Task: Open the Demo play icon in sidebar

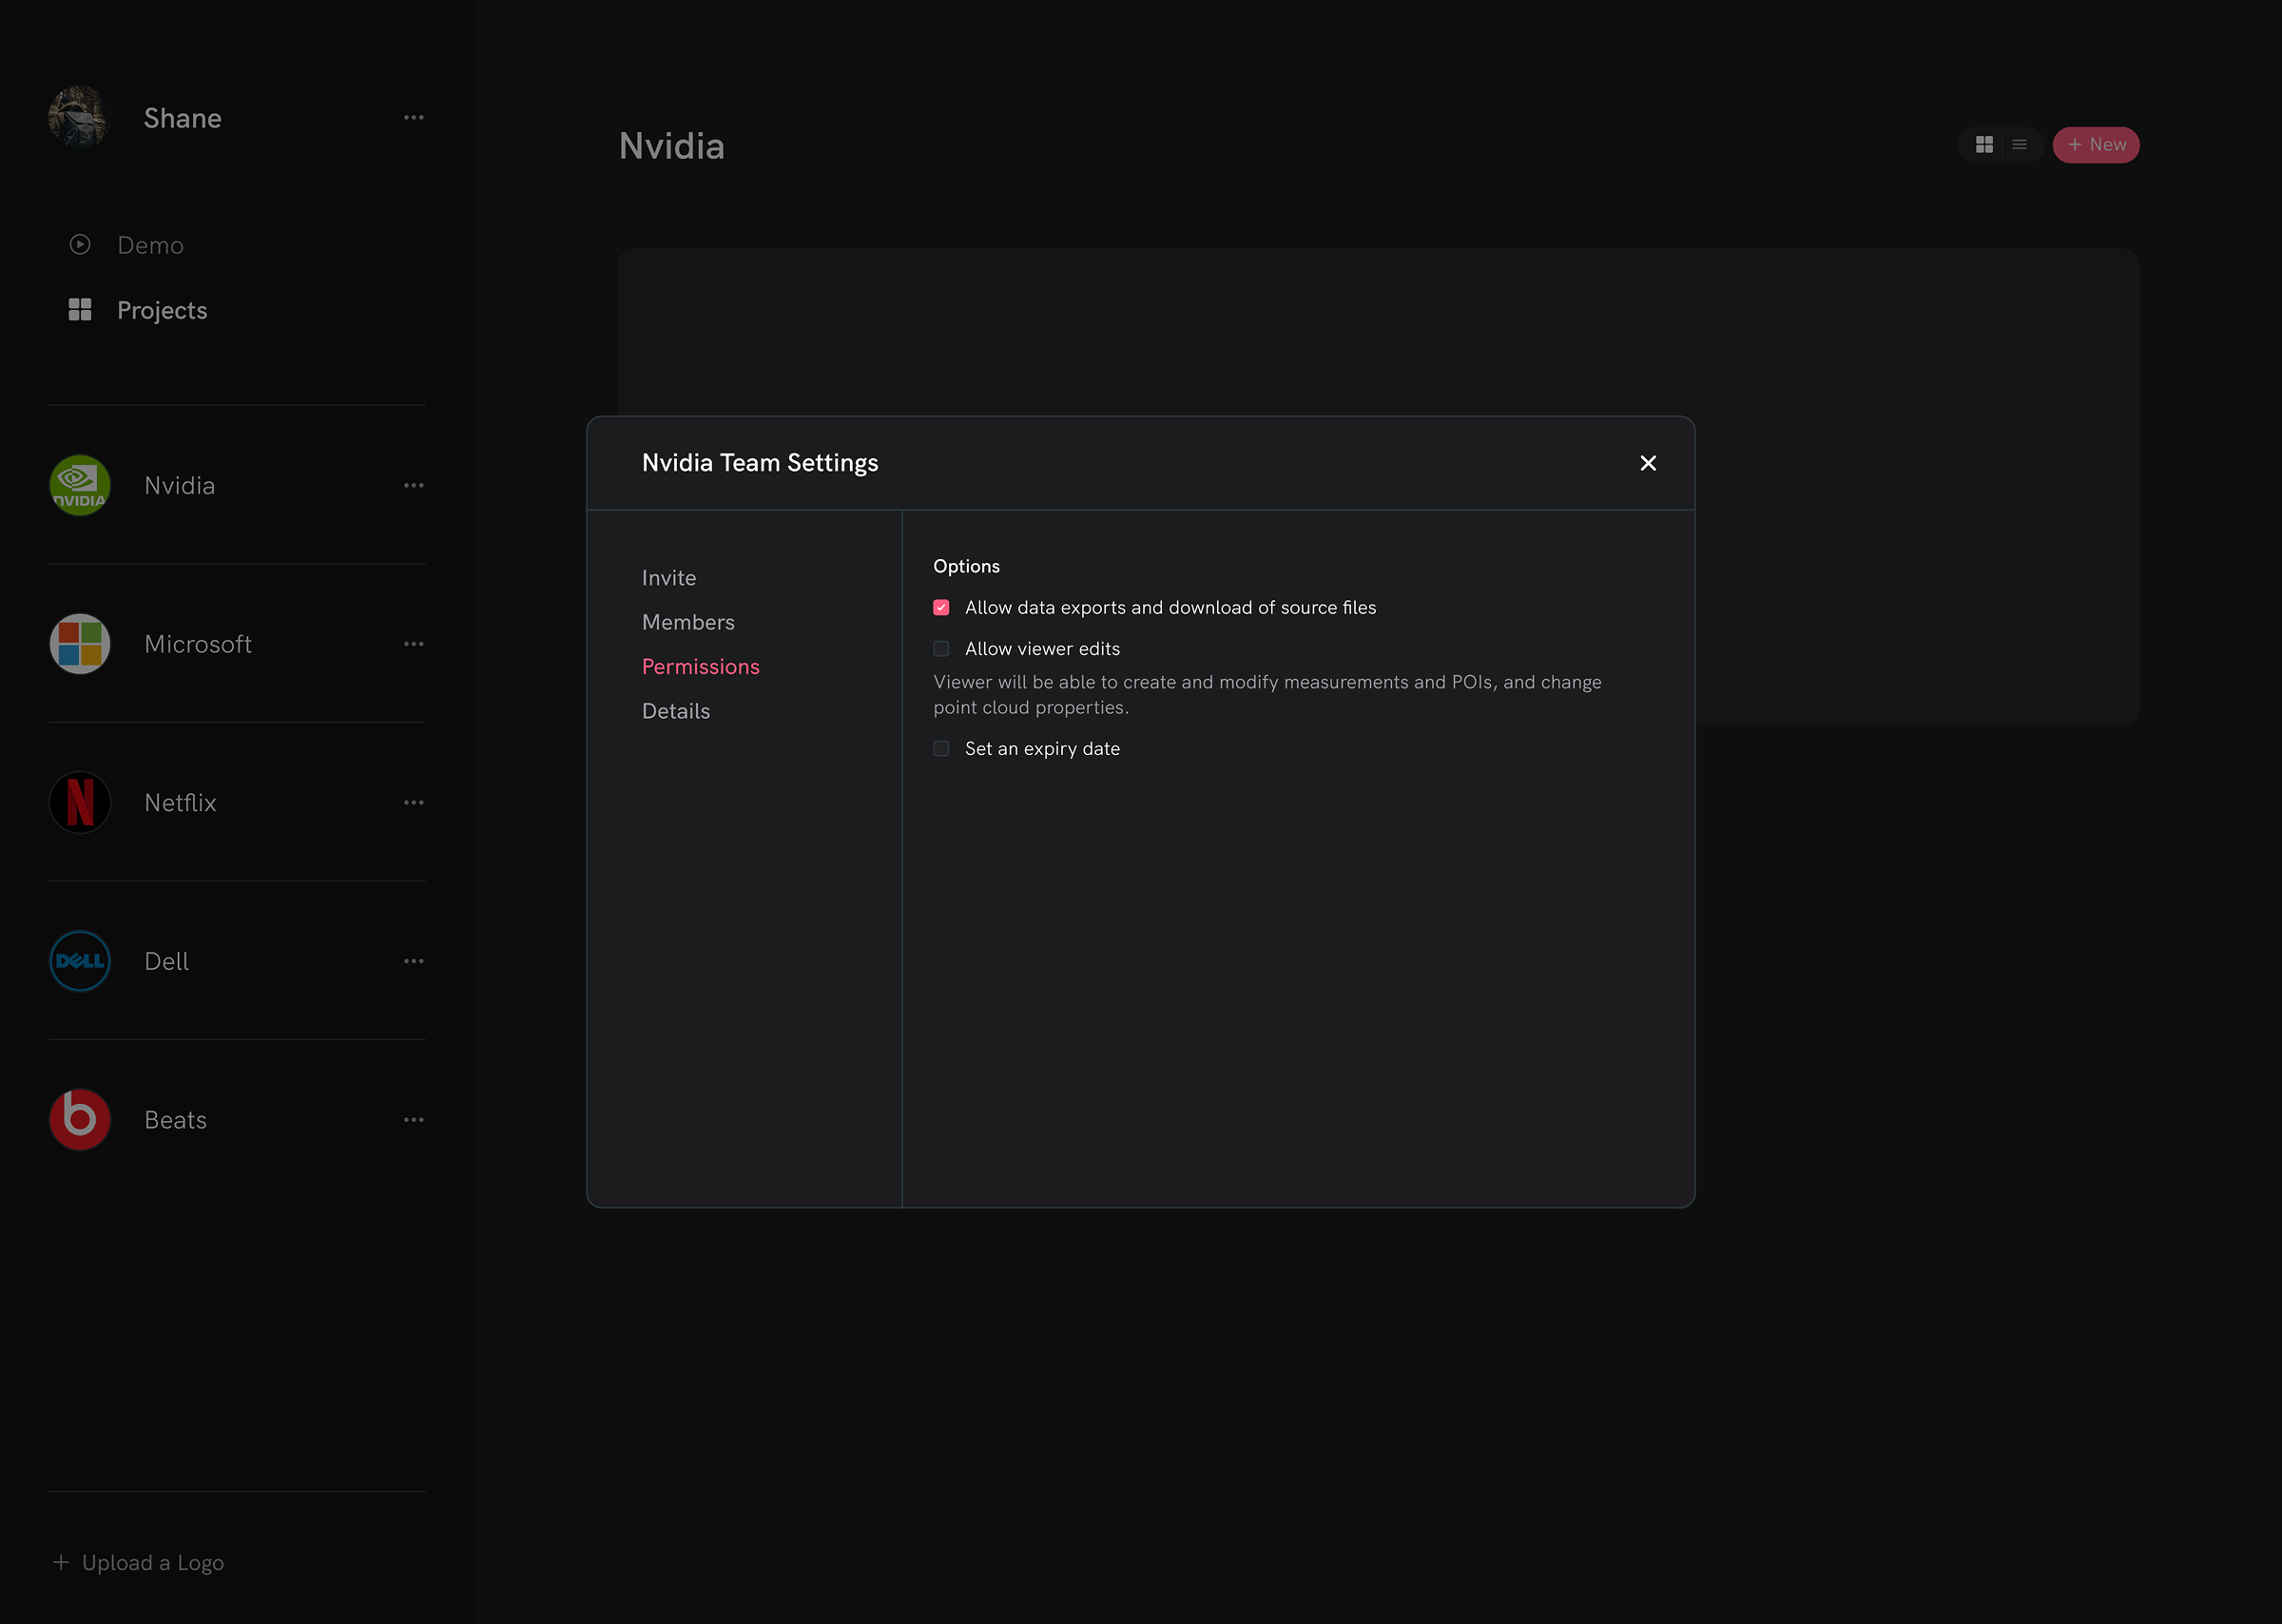Action: pos(79,244)
